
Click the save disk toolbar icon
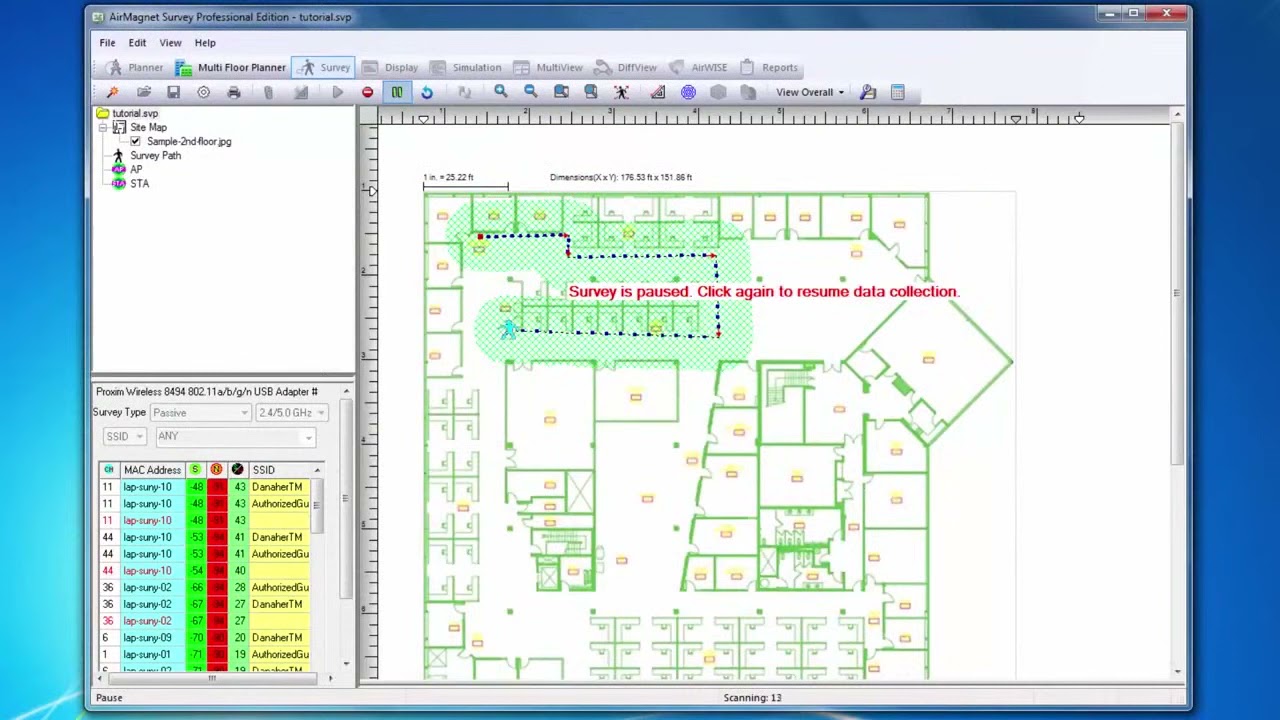[x=173, y=92]
